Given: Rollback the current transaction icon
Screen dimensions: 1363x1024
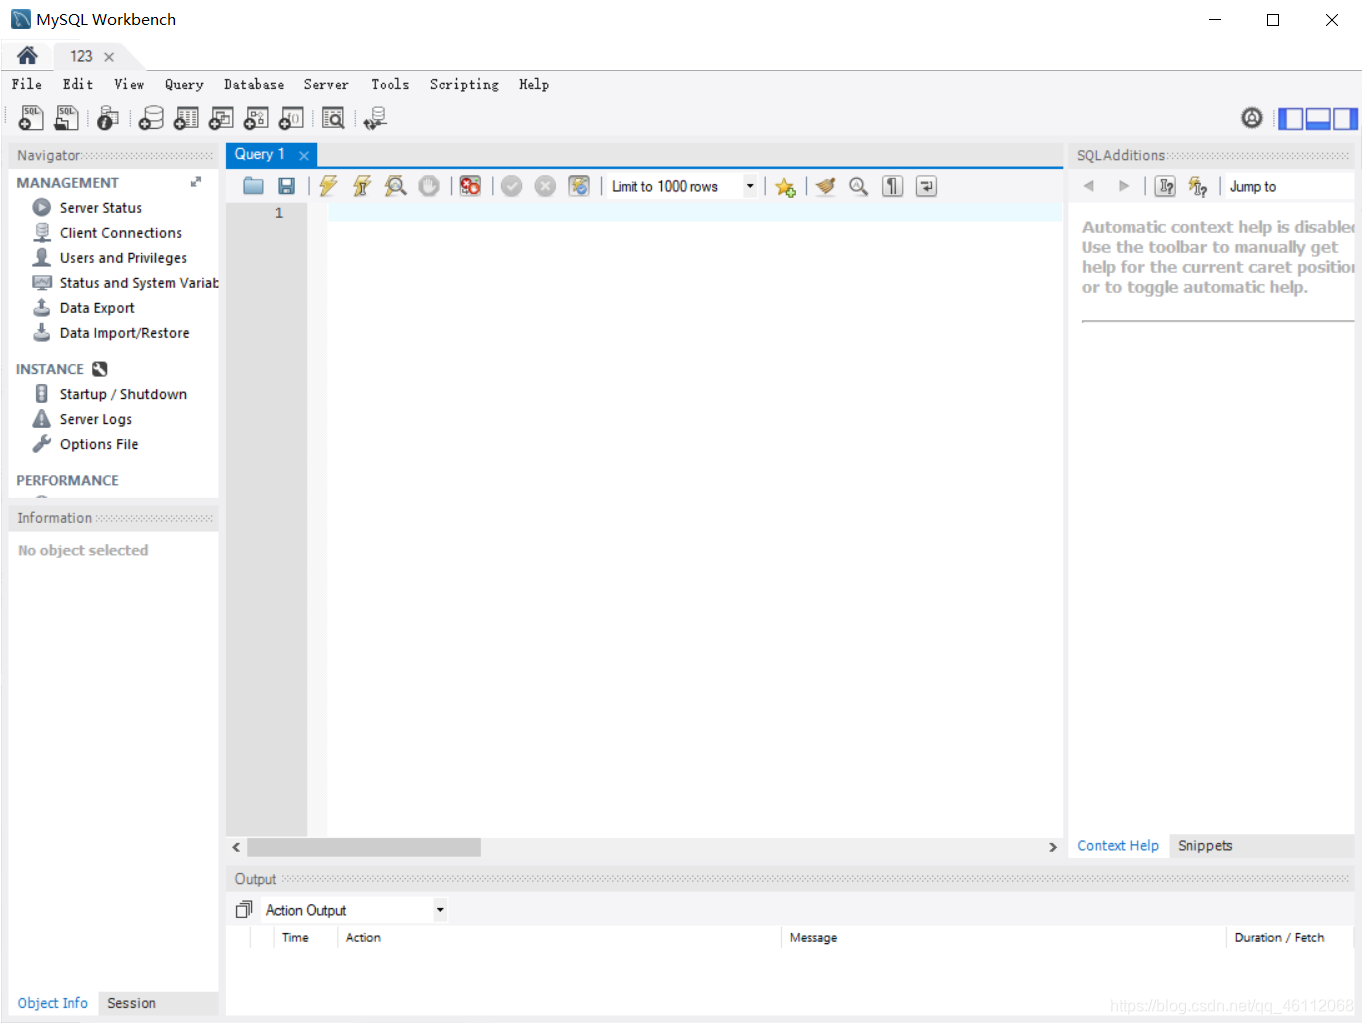Looking at the screenshot, I should coord(545,186).
